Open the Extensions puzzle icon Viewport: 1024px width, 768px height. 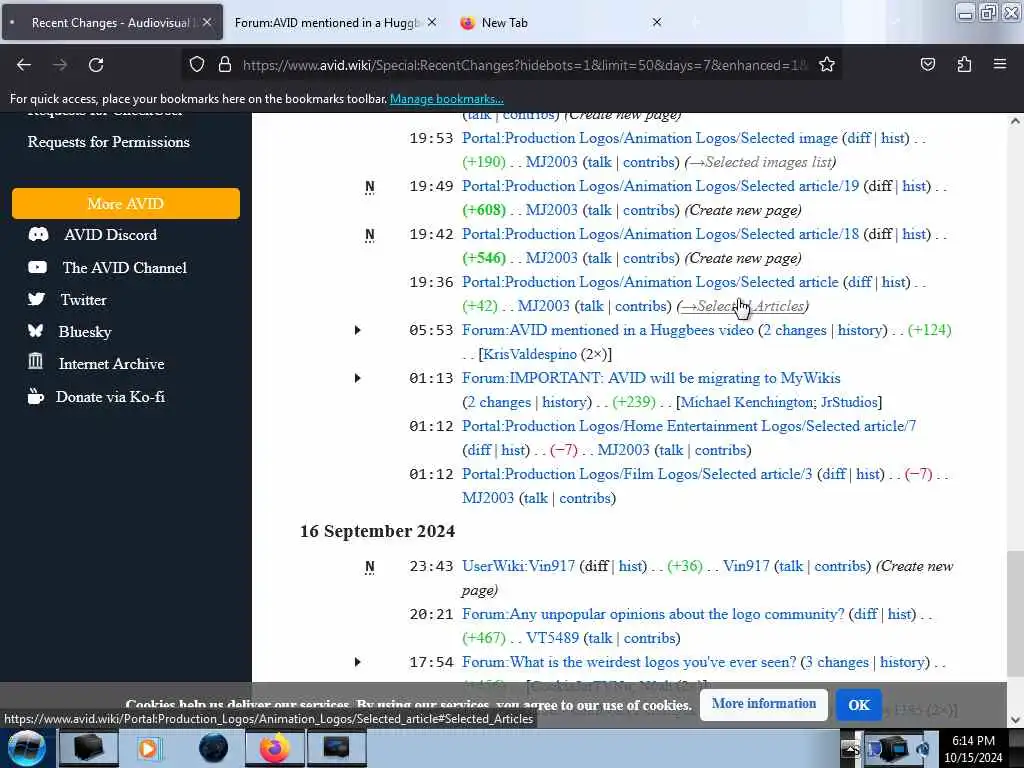[964, 65]
